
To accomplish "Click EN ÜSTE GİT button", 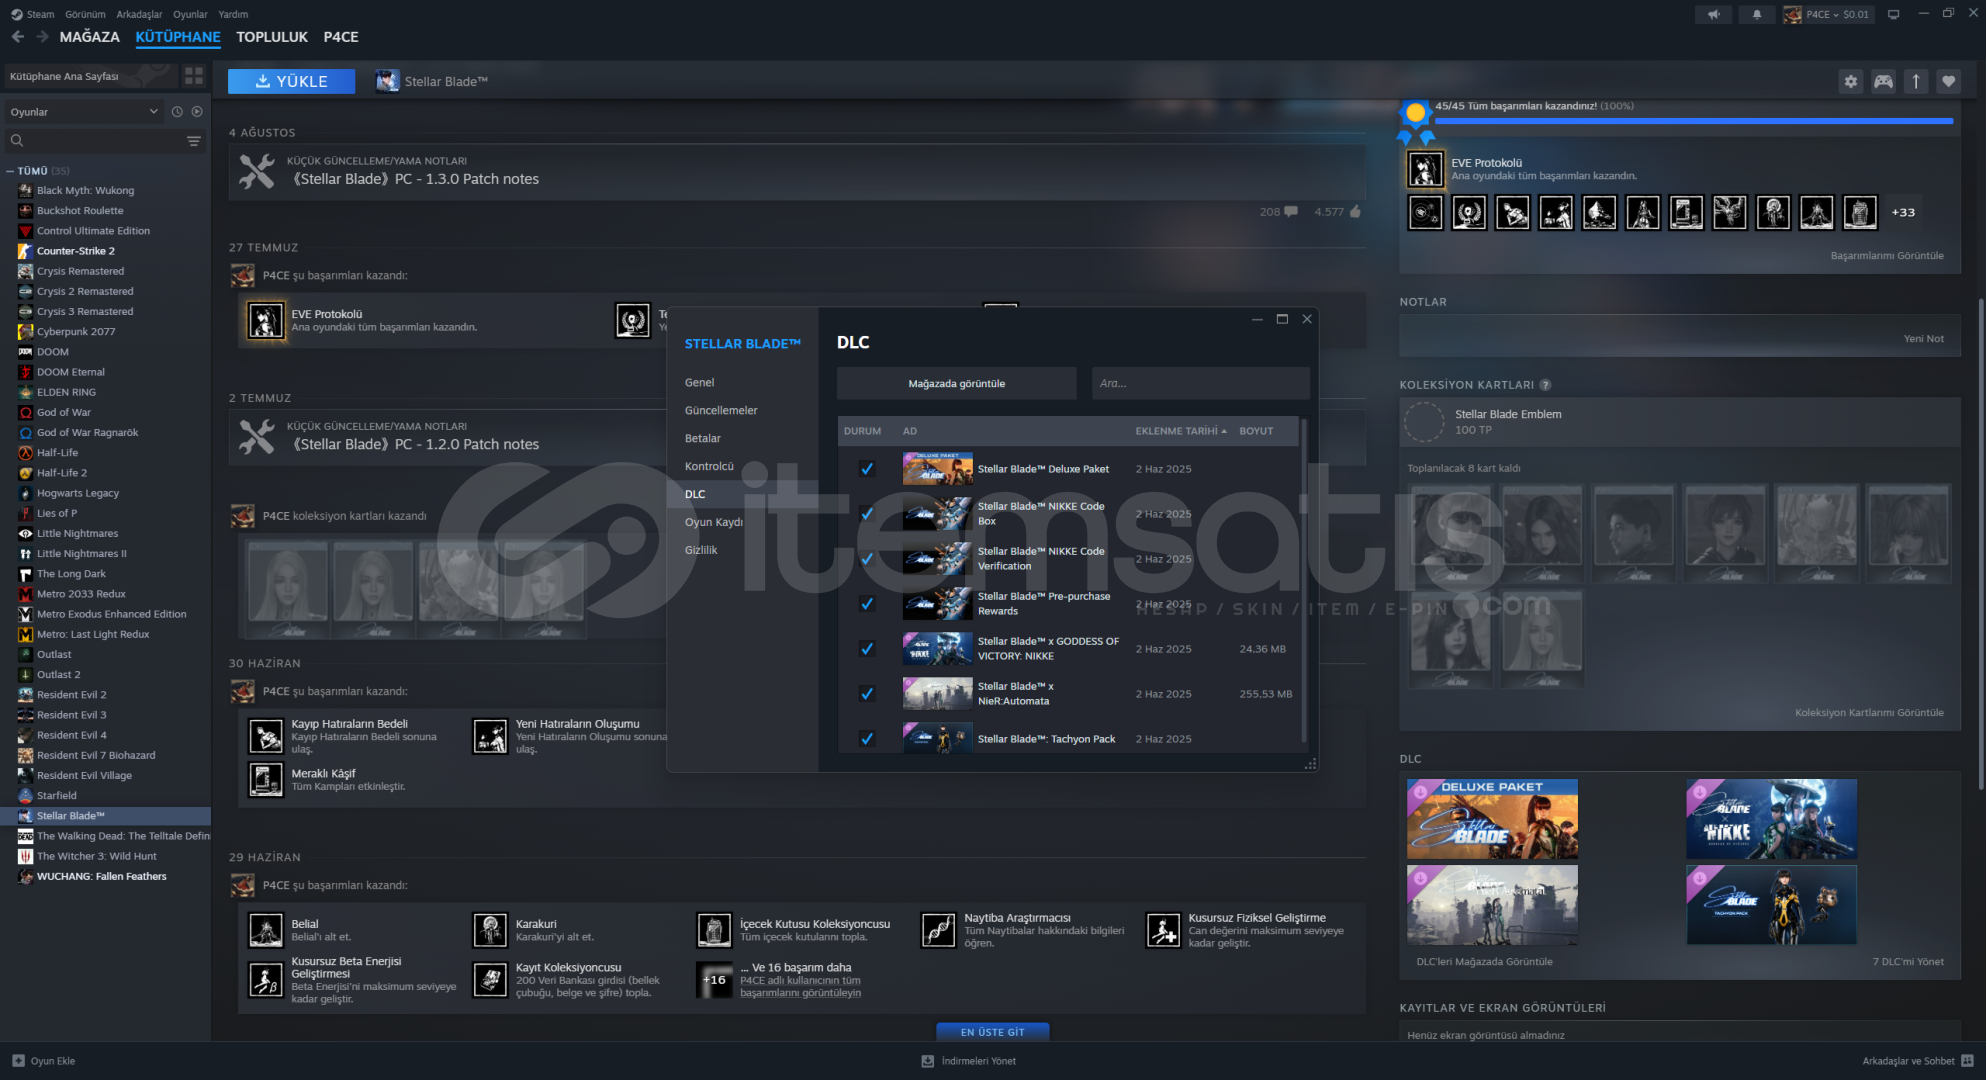I will pyautogui.click(x=993, y=1031).
